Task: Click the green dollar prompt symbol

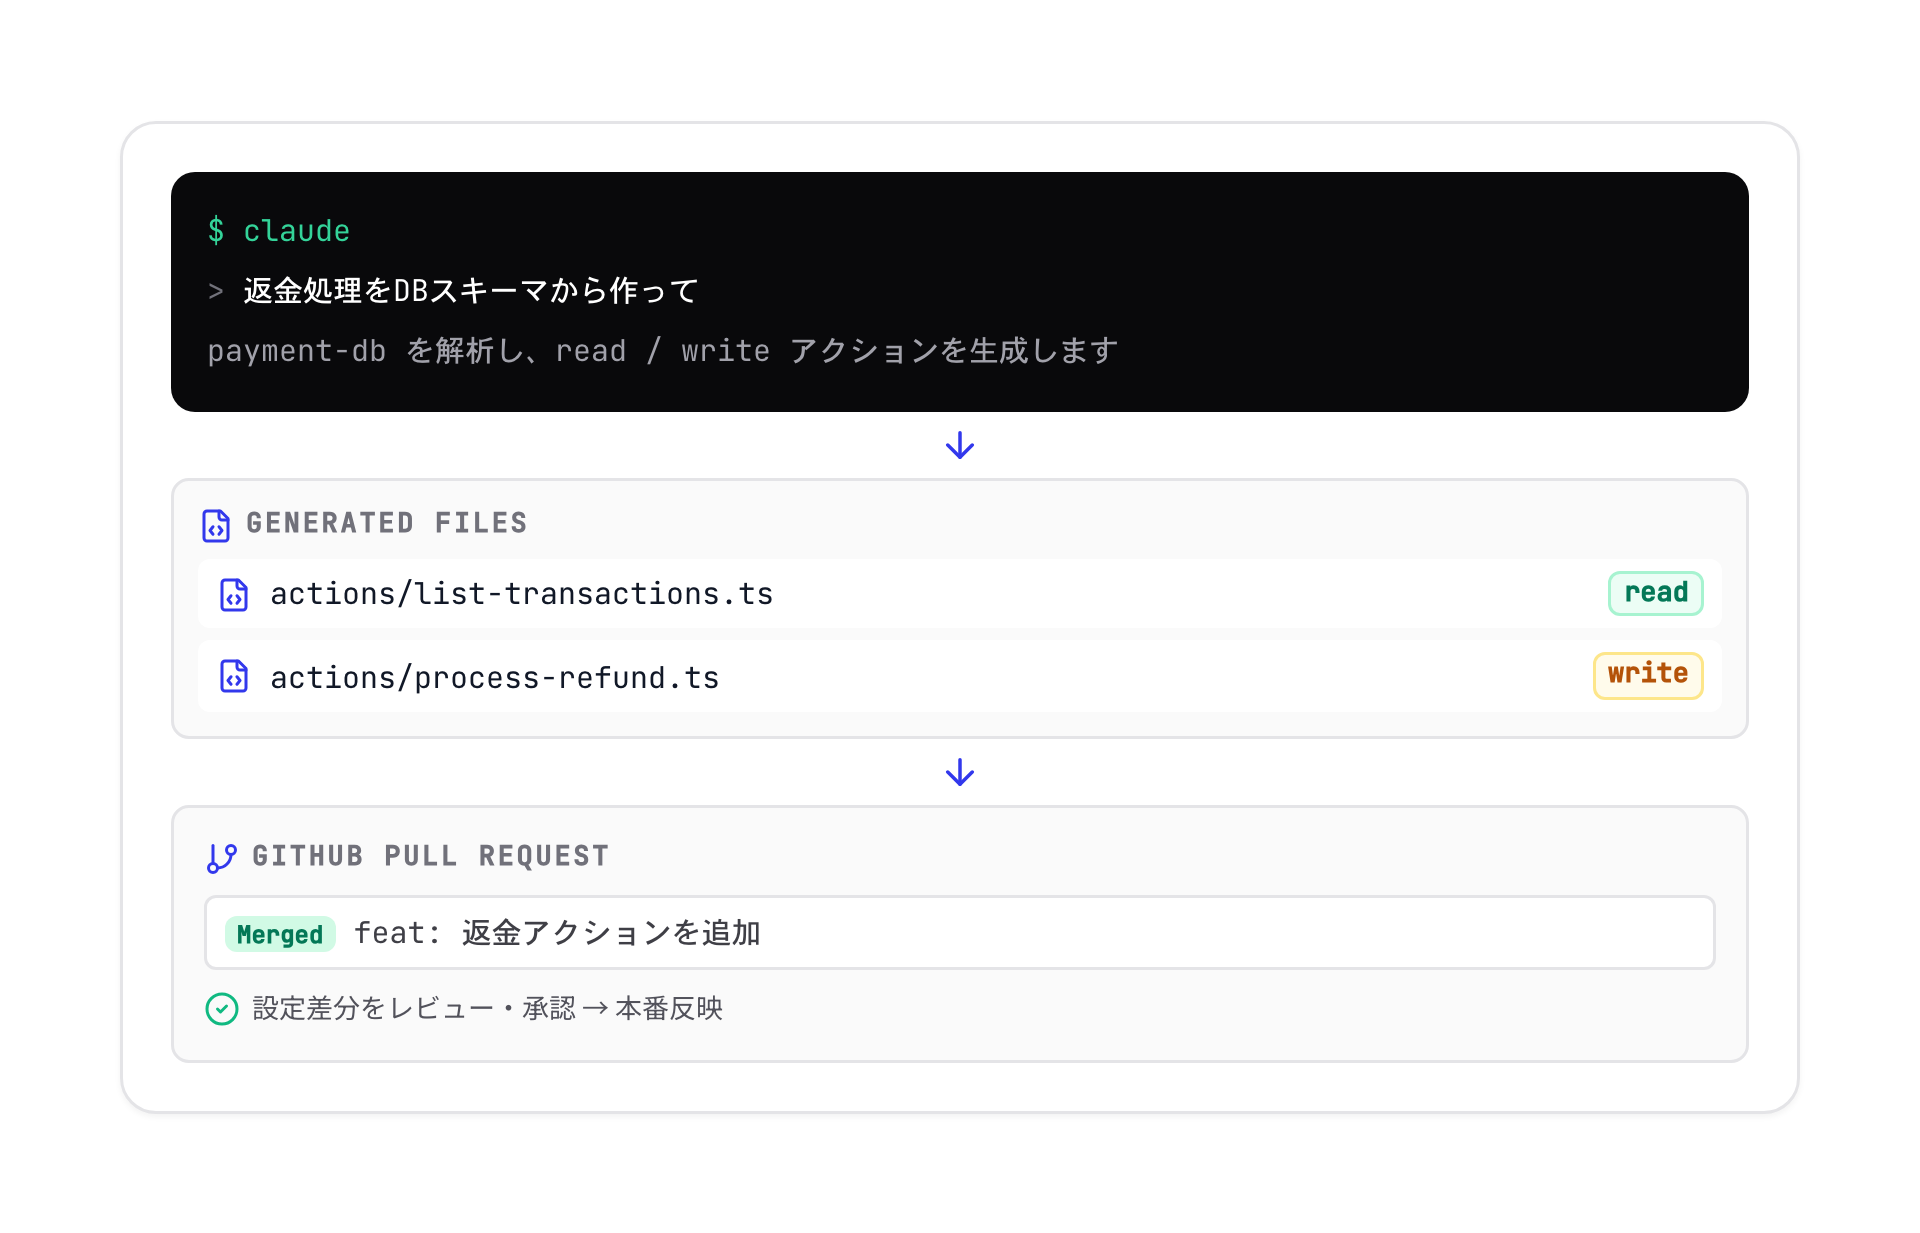Action: [216, 231]
